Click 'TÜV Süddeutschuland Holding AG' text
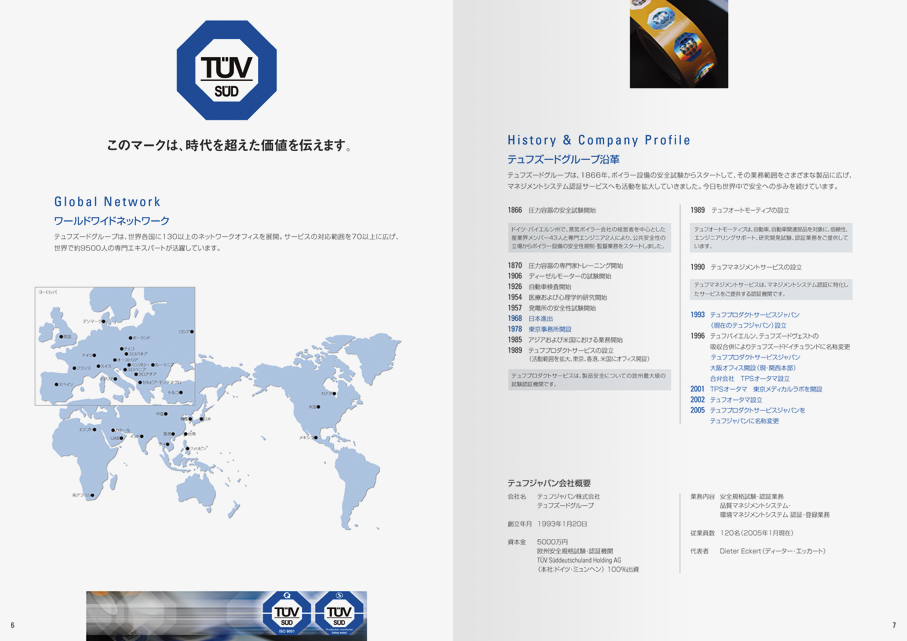The image size is (907, 641). [579, 561]
